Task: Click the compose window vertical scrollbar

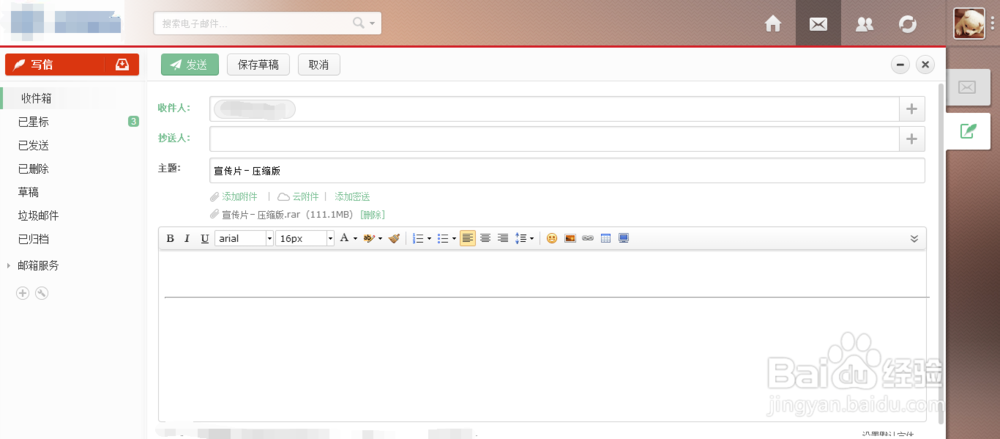Action: [940, 252]
